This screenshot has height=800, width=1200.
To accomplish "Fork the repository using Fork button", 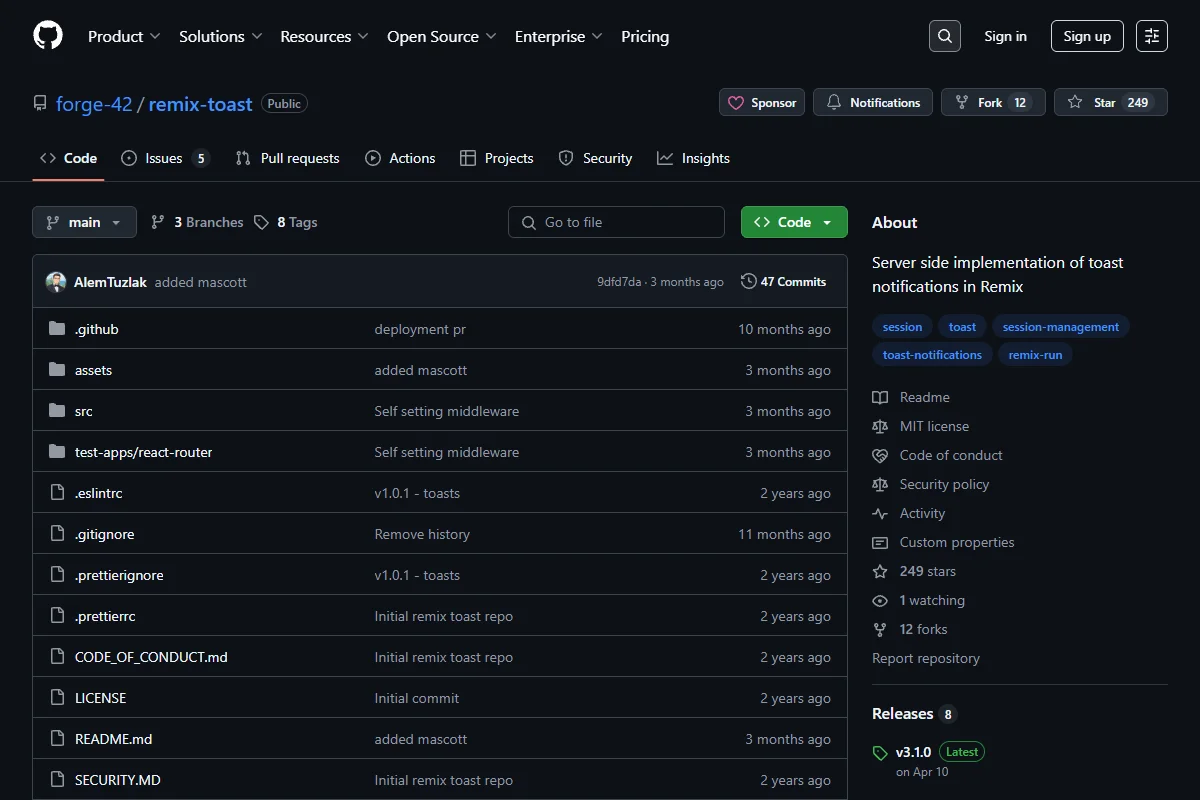I will click(993, 102).
